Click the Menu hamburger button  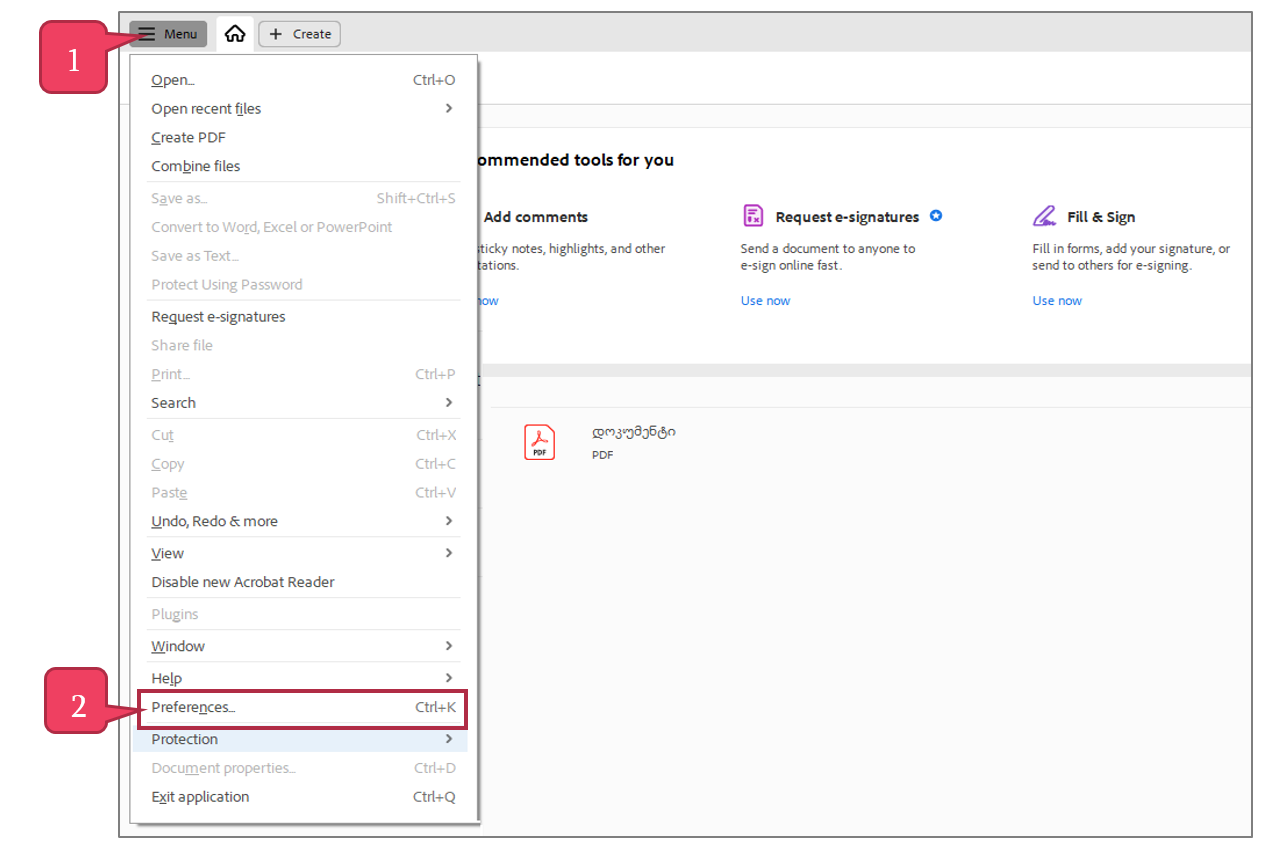[168, 34]
